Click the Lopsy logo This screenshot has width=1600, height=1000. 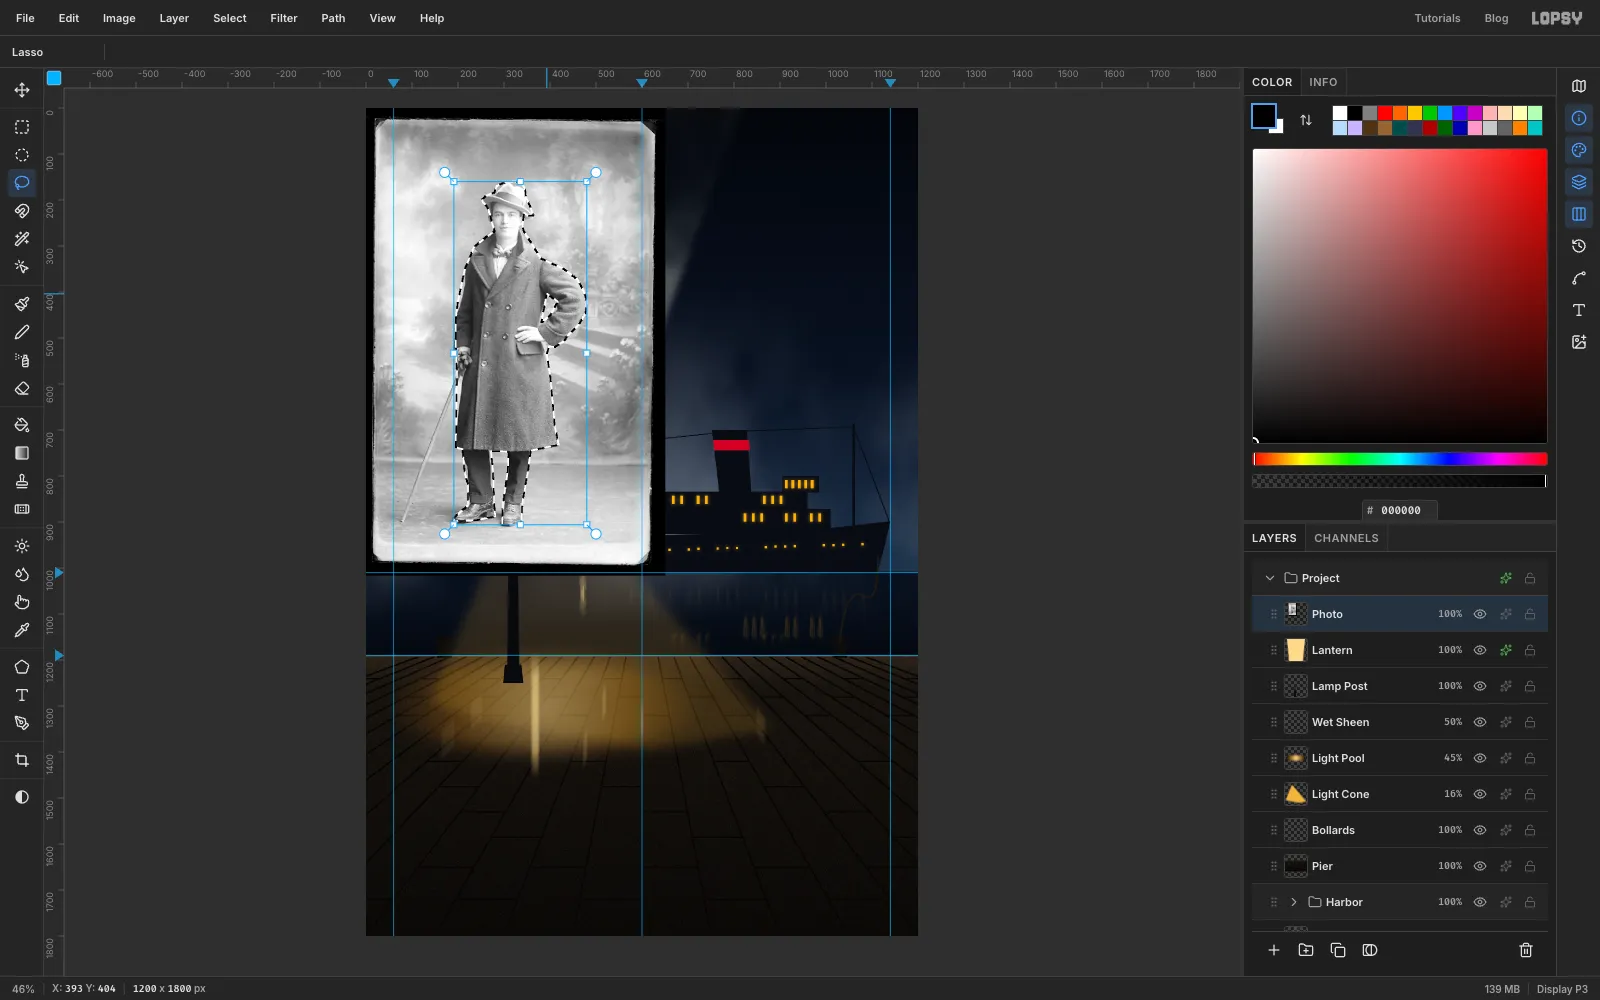pos(1557,18)
